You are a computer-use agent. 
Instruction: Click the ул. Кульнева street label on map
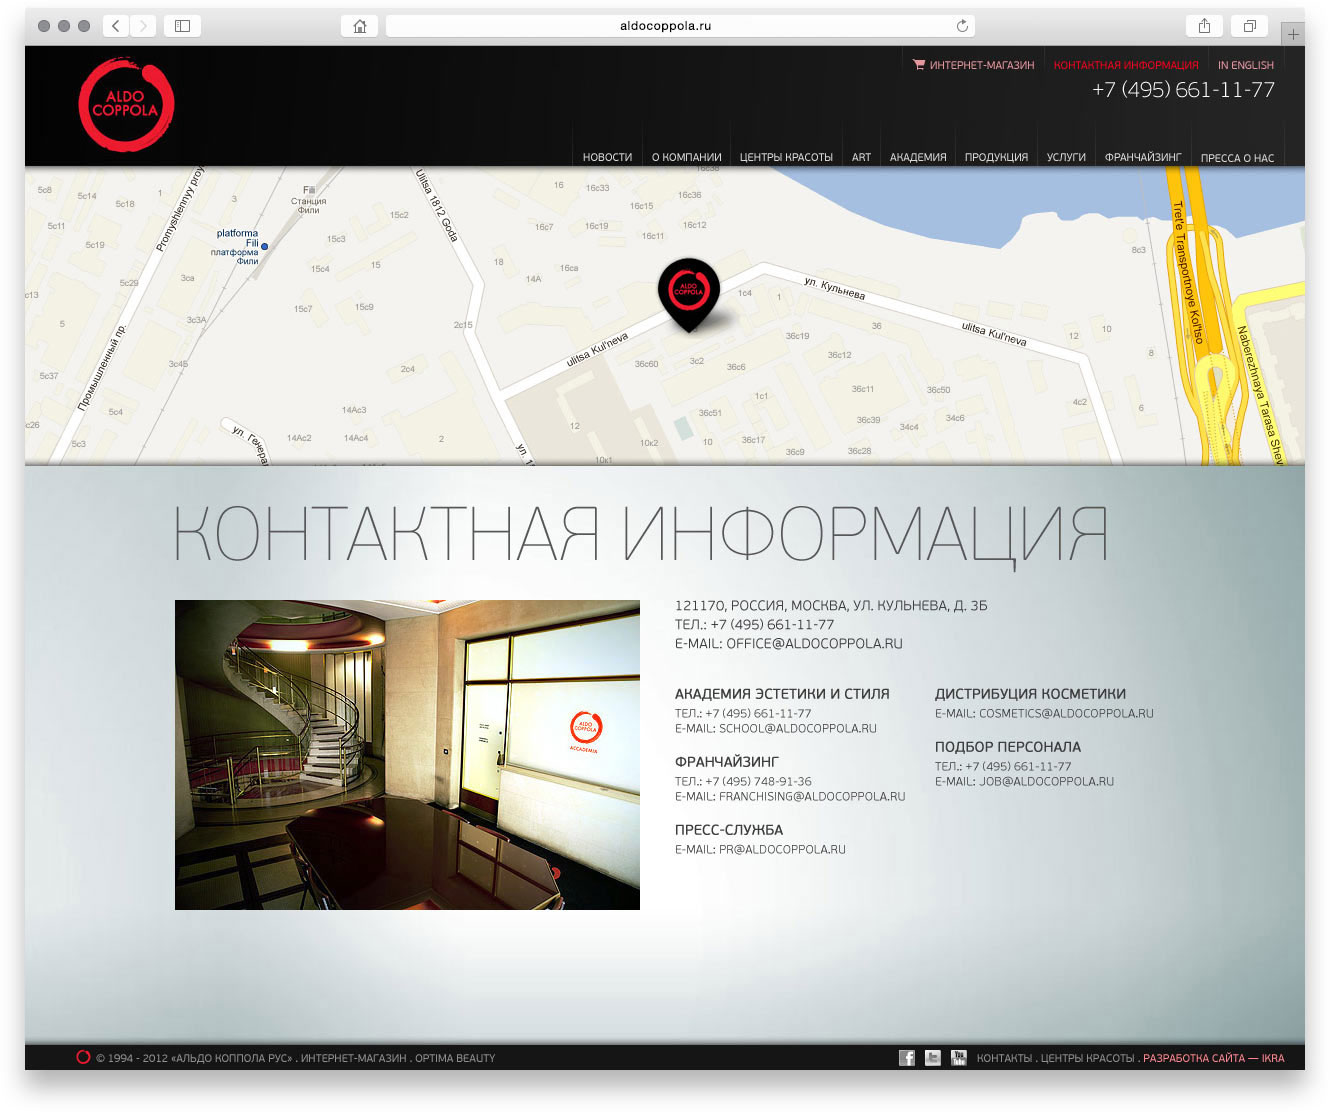tap(834, 289)
